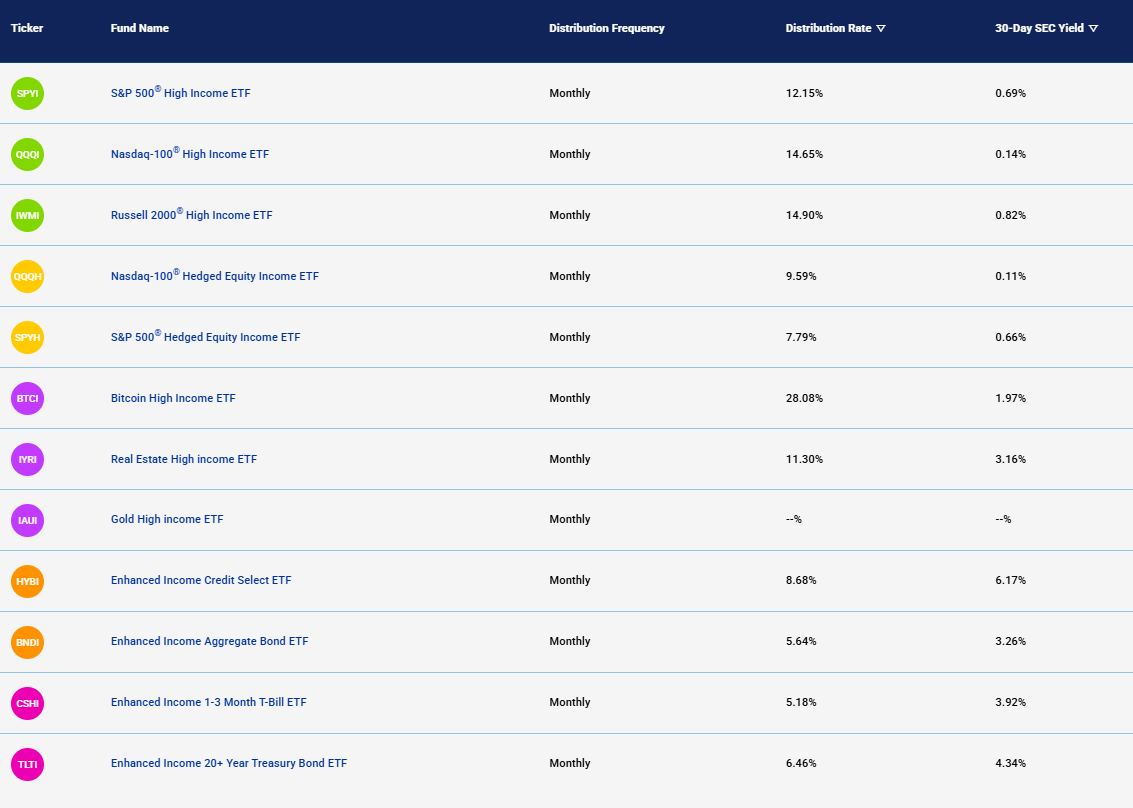Sort by Distribution Rate arrow
The height and width of the screenshot is (808, 1133).
pos(881,29)
